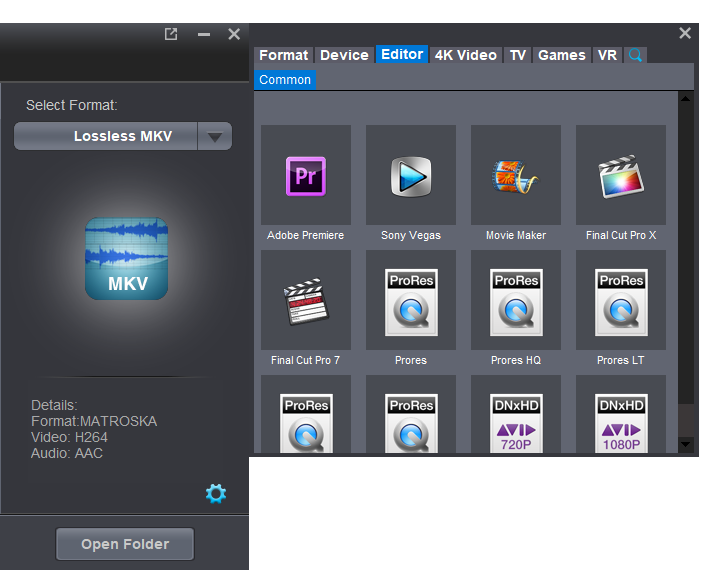Open the Lossless MKV format selector
This screenshot has height=588, width=710.
(x=123, y=136)
